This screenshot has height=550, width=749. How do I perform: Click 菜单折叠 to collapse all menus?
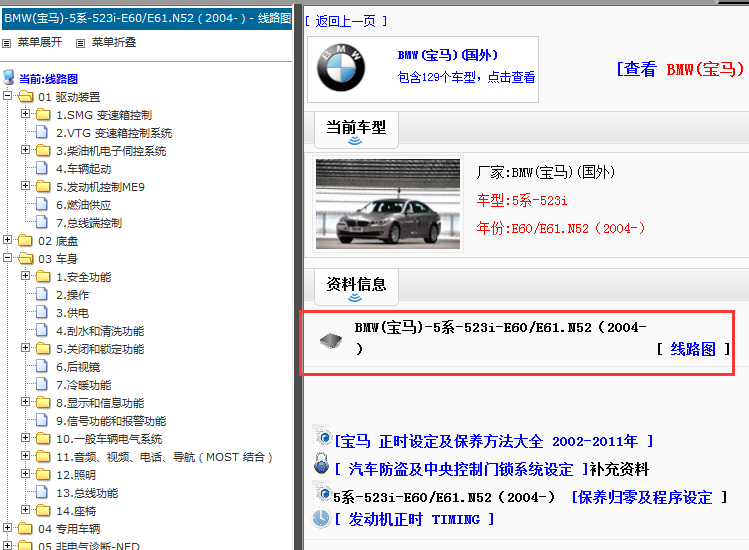(114, 43)
